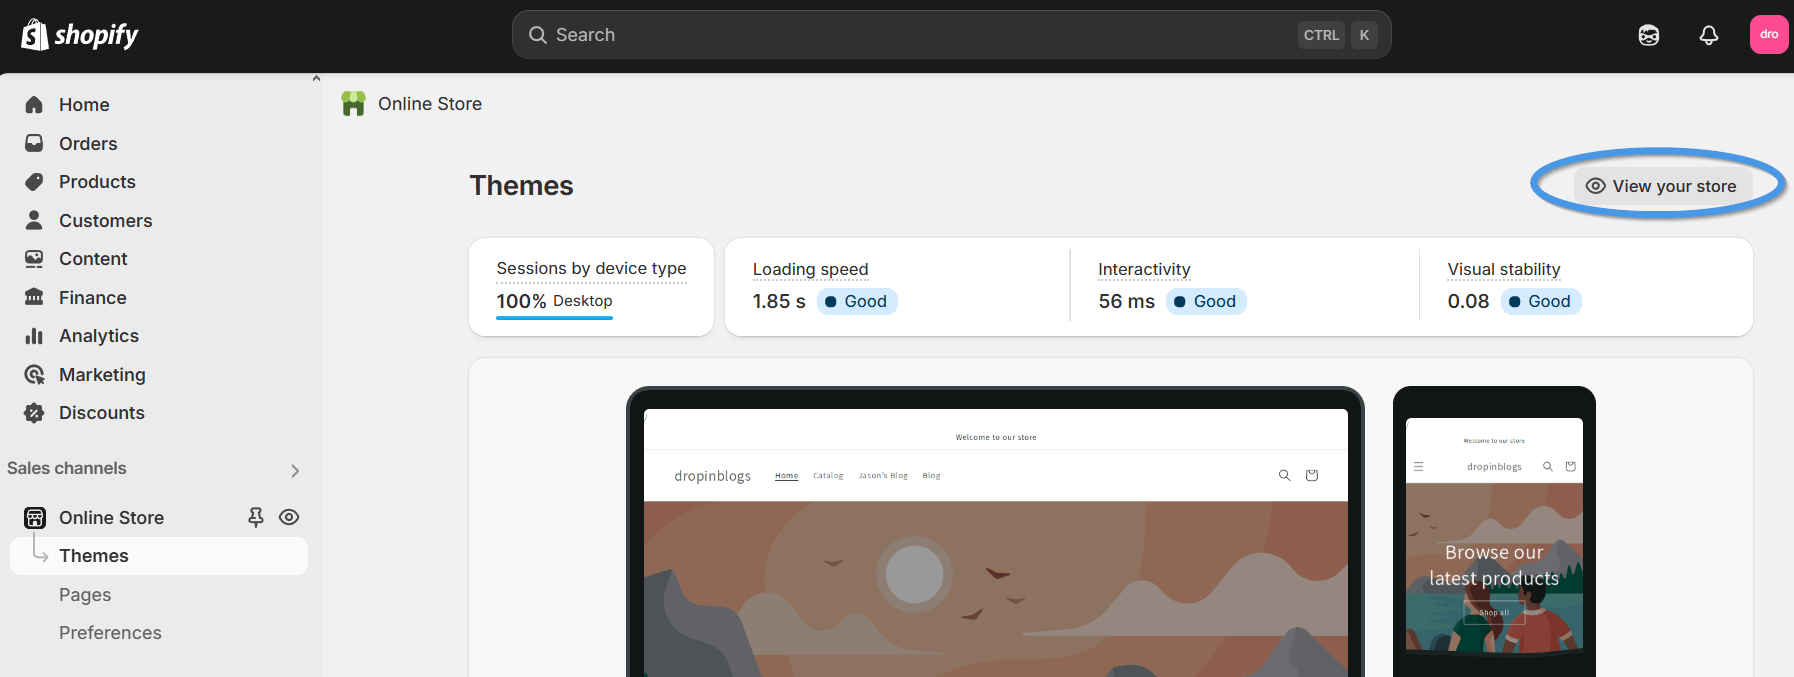Viewport: 1794px width, 677px height.
Task: Click the cart icon in desktop theme preview
Action: [1312, 475]
